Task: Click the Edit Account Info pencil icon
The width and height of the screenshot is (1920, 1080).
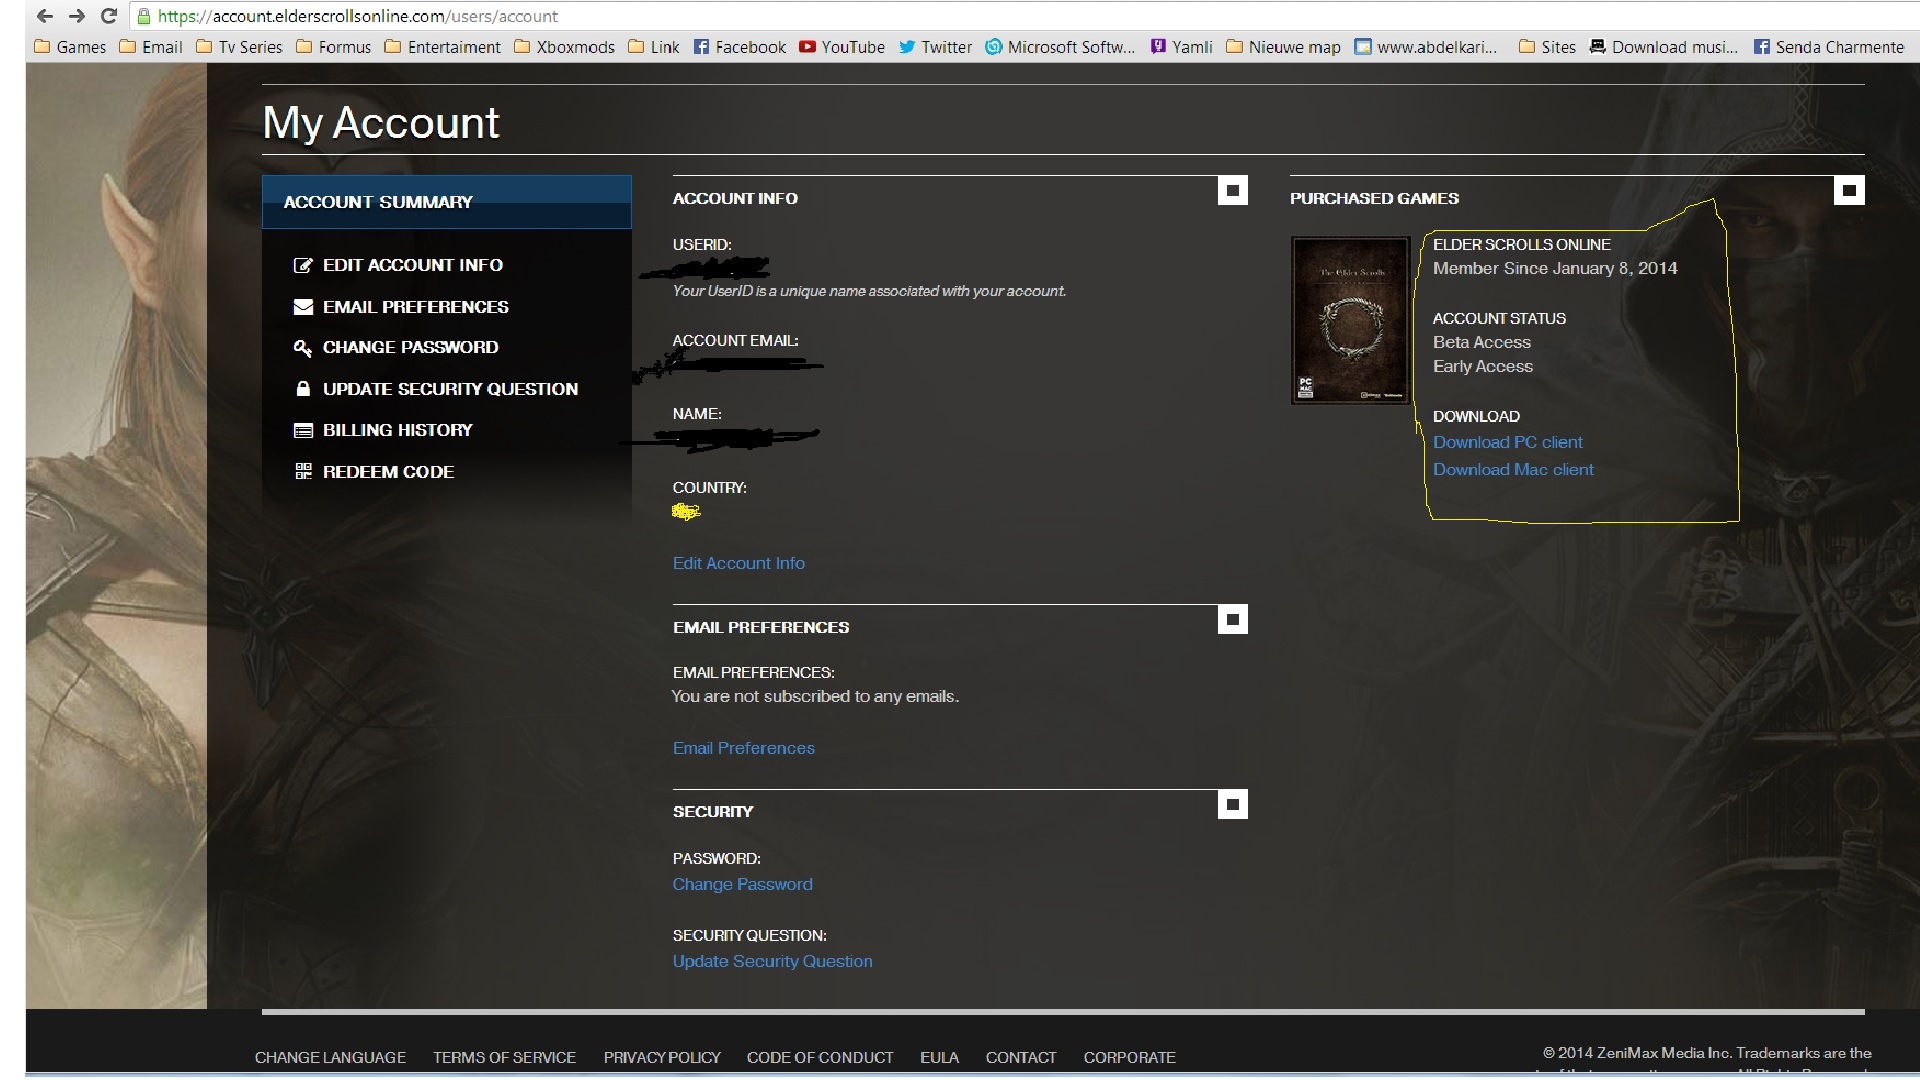Action: coord(302,265)
